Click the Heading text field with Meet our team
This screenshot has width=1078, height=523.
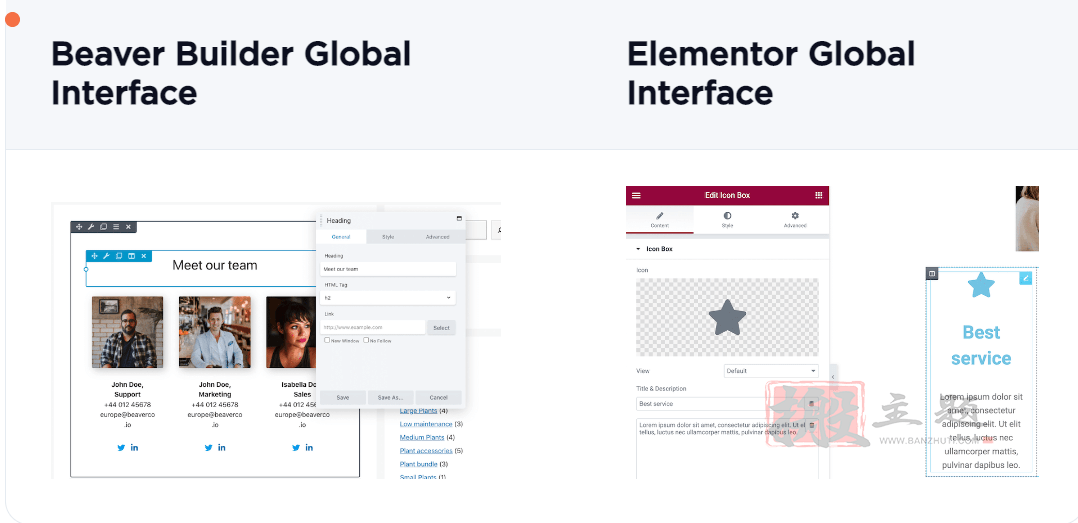388,269
